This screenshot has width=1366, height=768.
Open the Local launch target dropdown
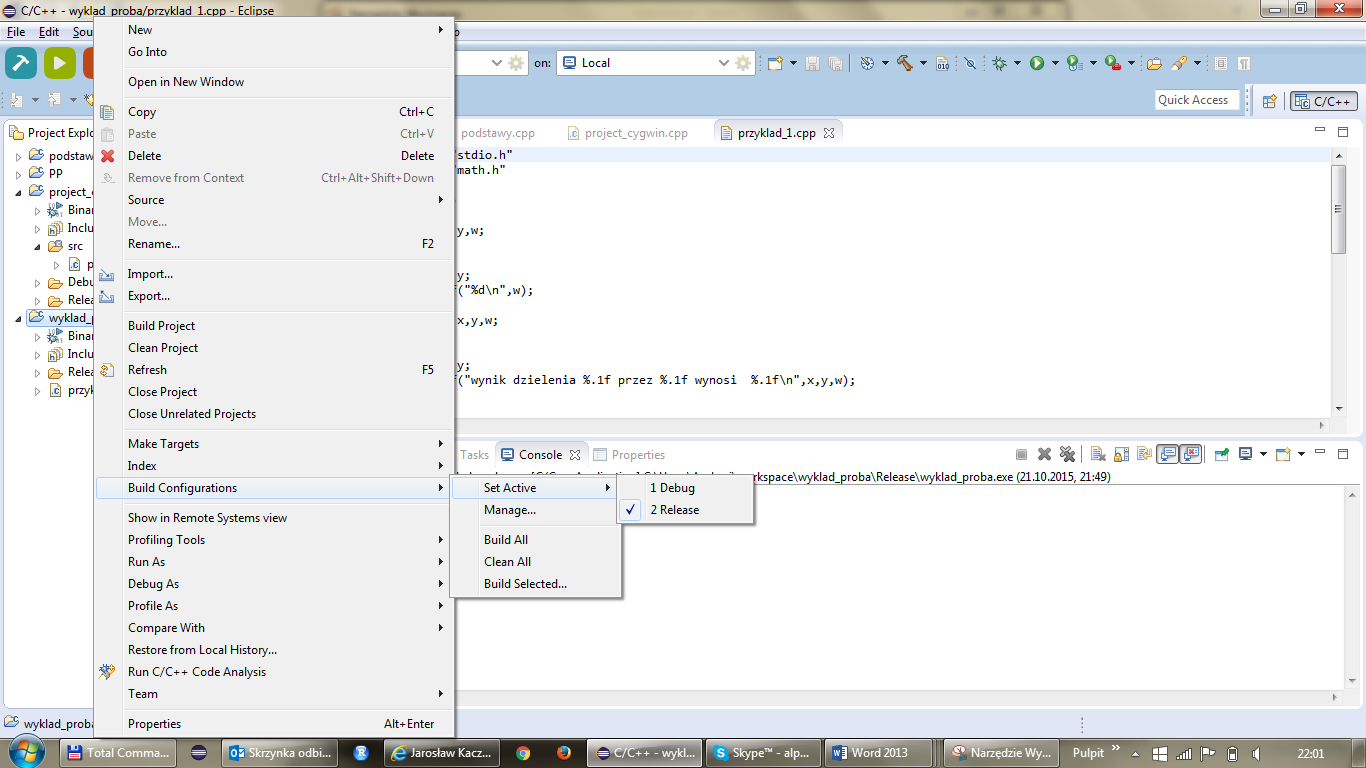tap(724, 63)
